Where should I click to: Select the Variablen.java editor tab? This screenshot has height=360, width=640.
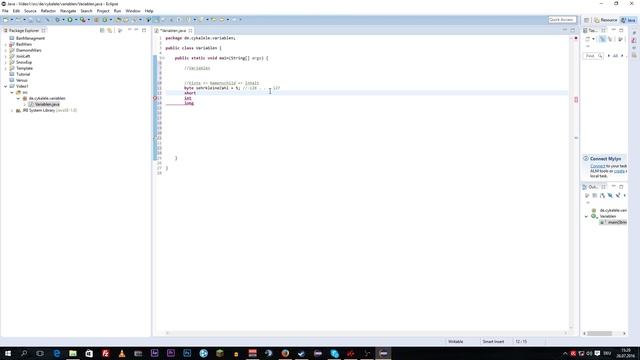(173, 31)
